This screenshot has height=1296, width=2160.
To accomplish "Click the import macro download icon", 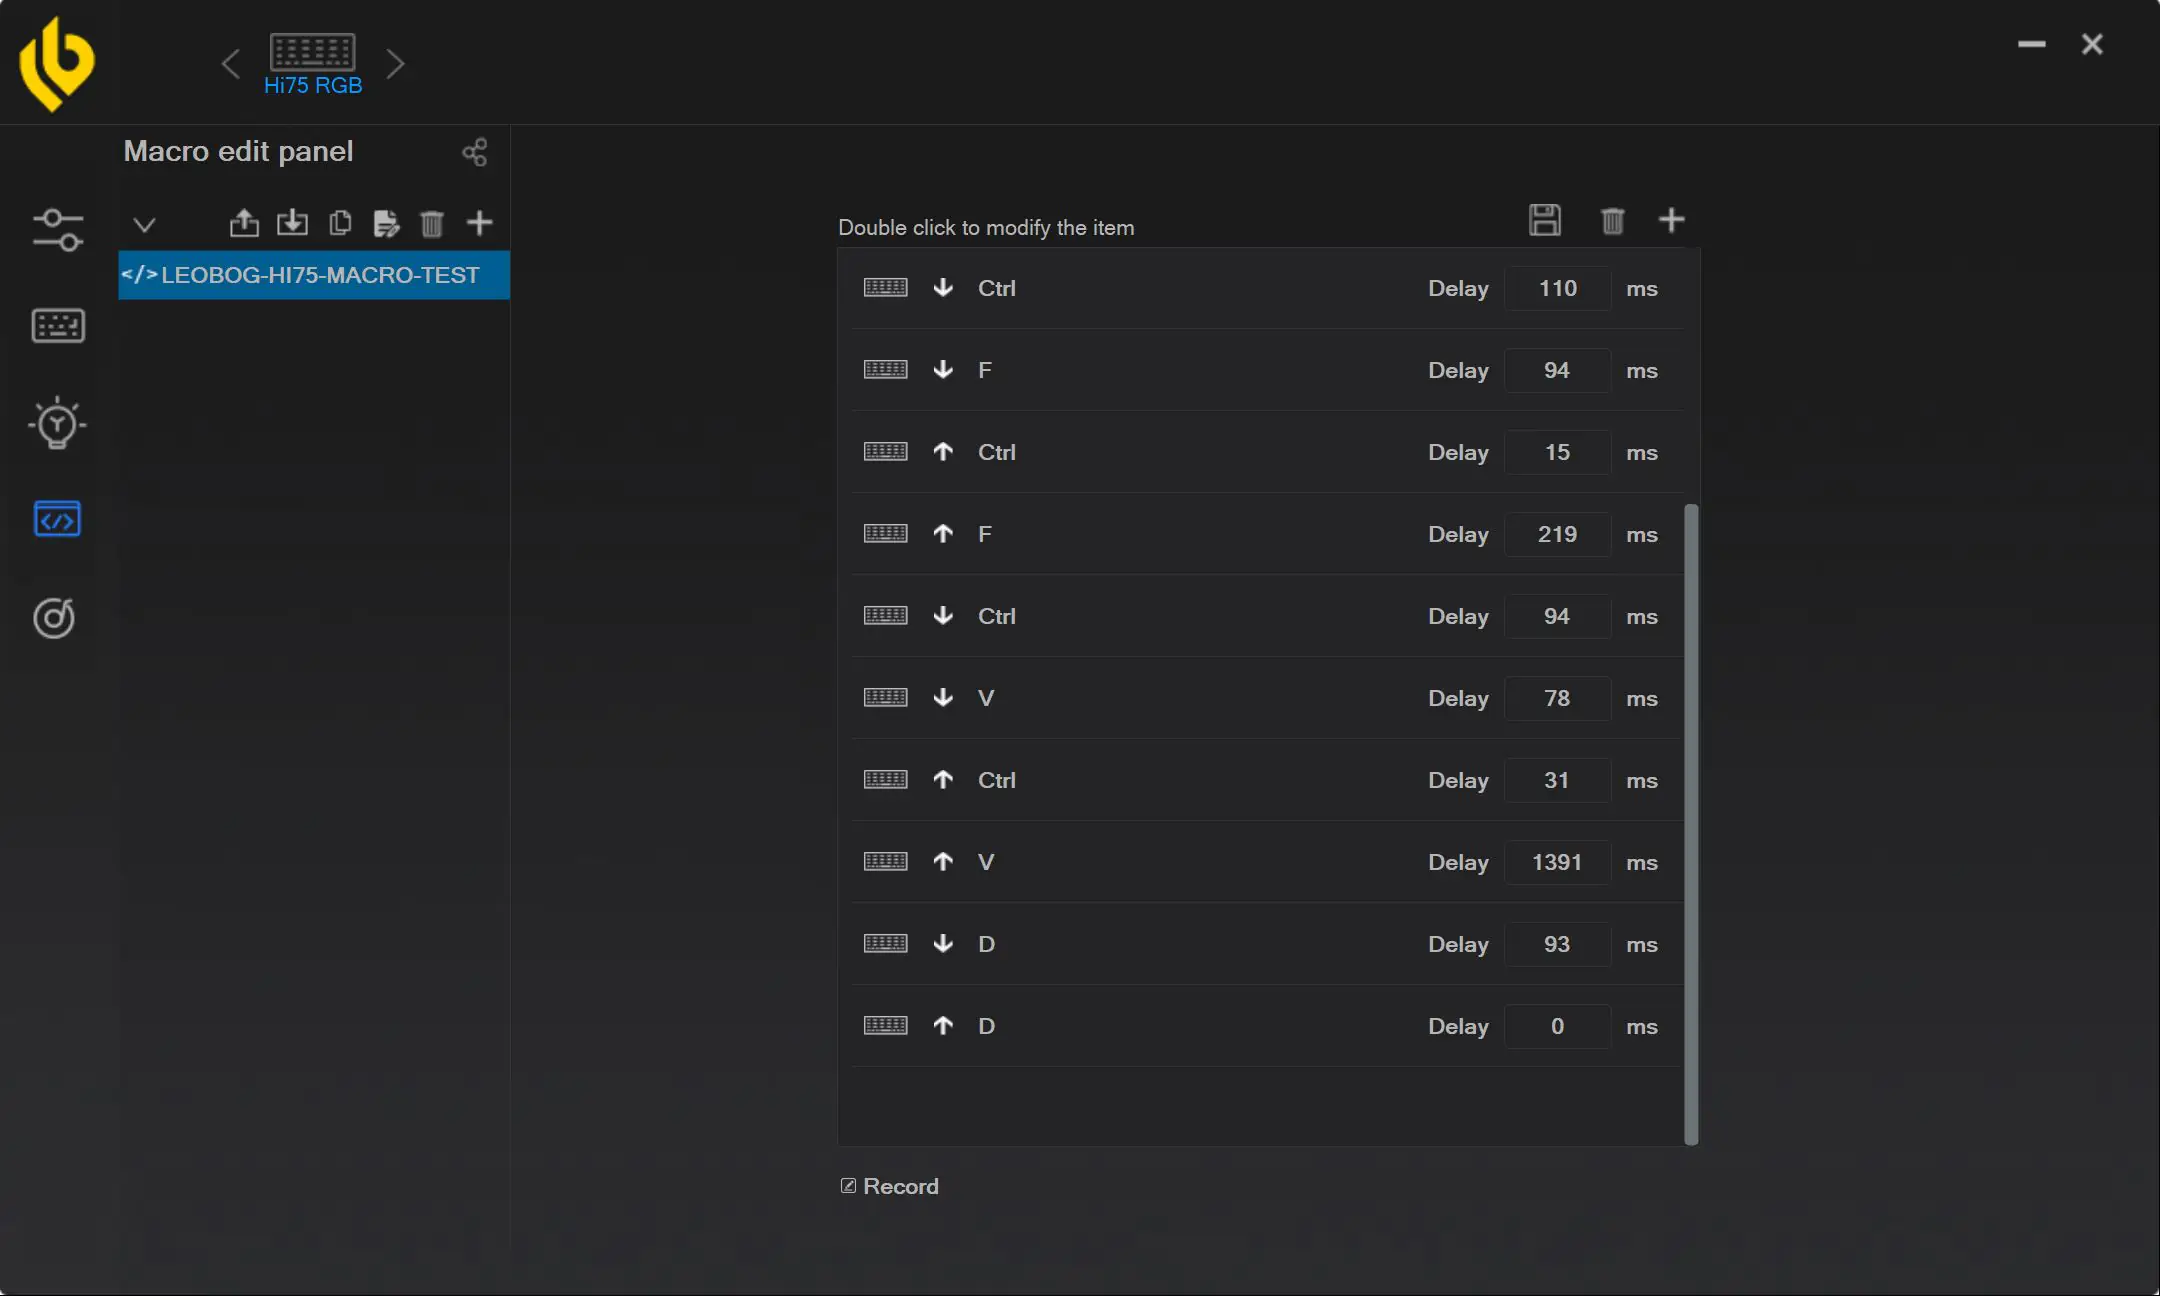I will point(292,223).
